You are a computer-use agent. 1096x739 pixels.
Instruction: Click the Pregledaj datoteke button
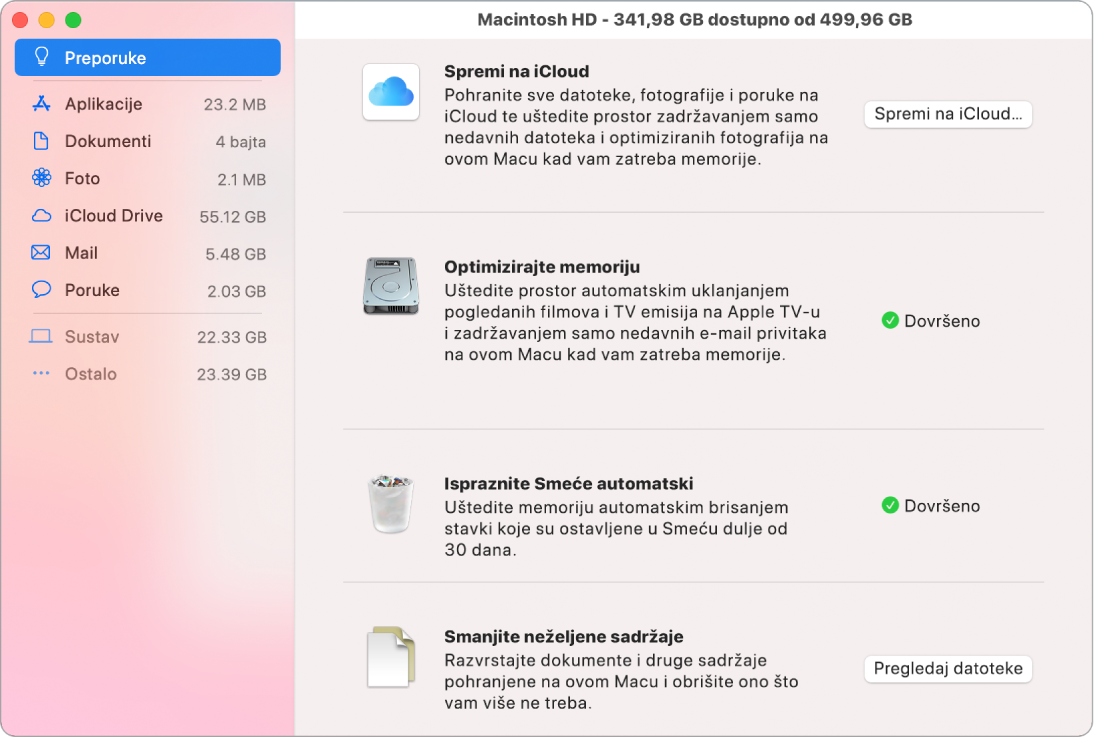[947, 669]
